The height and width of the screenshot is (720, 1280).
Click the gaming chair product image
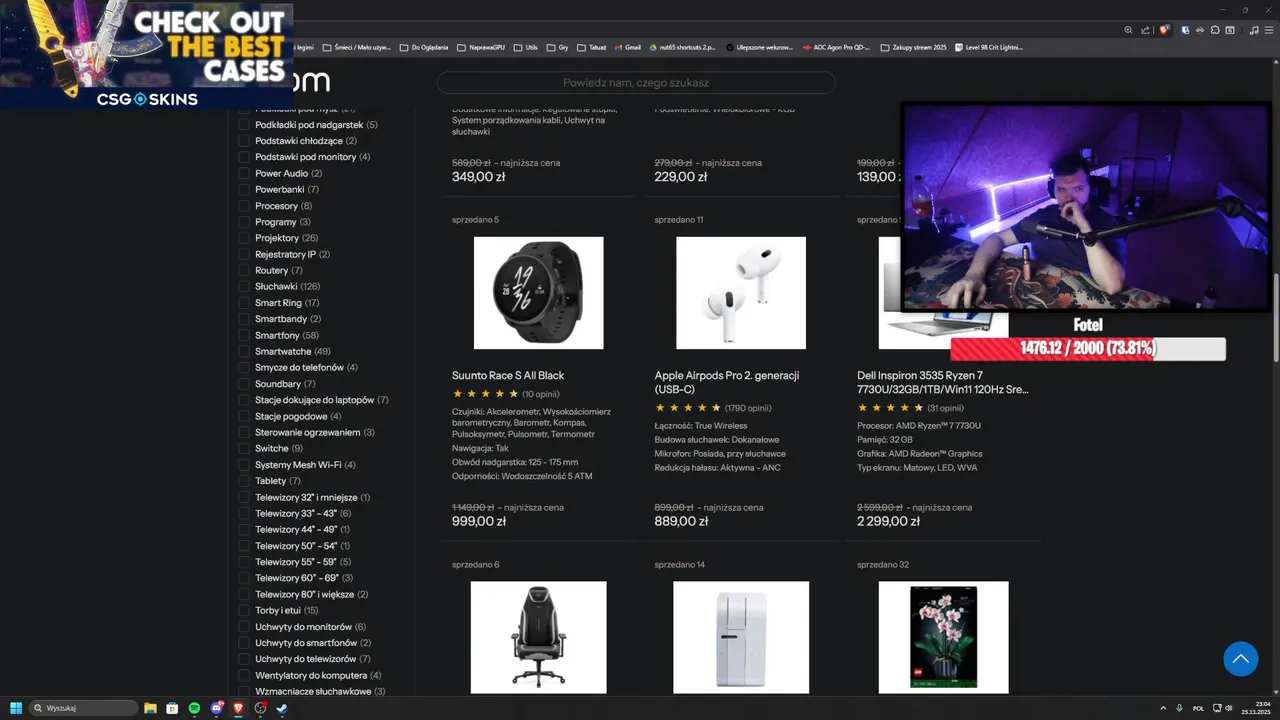coord(538,637)
